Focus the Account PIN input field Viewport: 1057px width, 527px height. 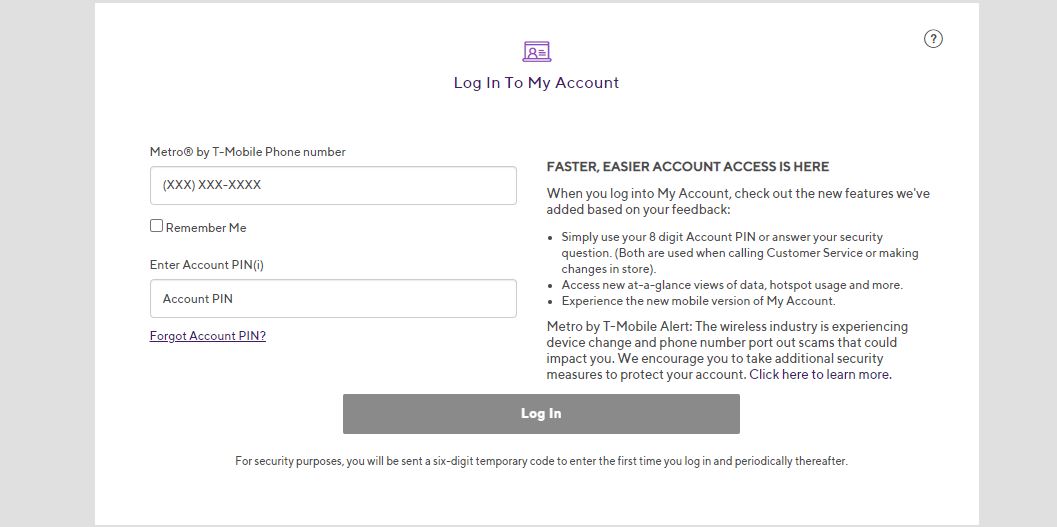333,299
